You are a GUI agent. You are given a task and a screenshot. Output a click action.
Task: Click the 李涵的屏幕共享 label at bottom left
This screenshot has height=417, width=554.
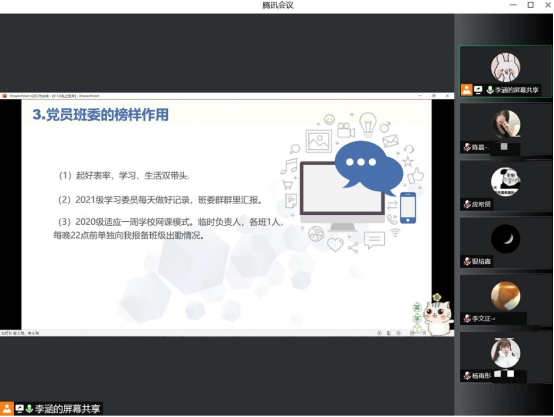coord(67,409)
